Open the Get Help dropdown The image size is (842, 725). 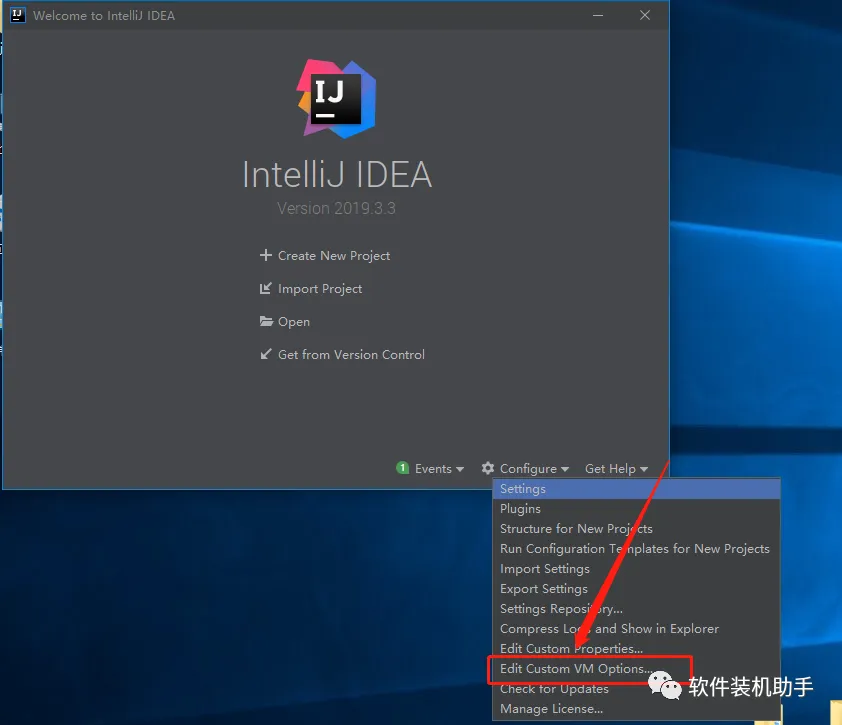point(616,469)
